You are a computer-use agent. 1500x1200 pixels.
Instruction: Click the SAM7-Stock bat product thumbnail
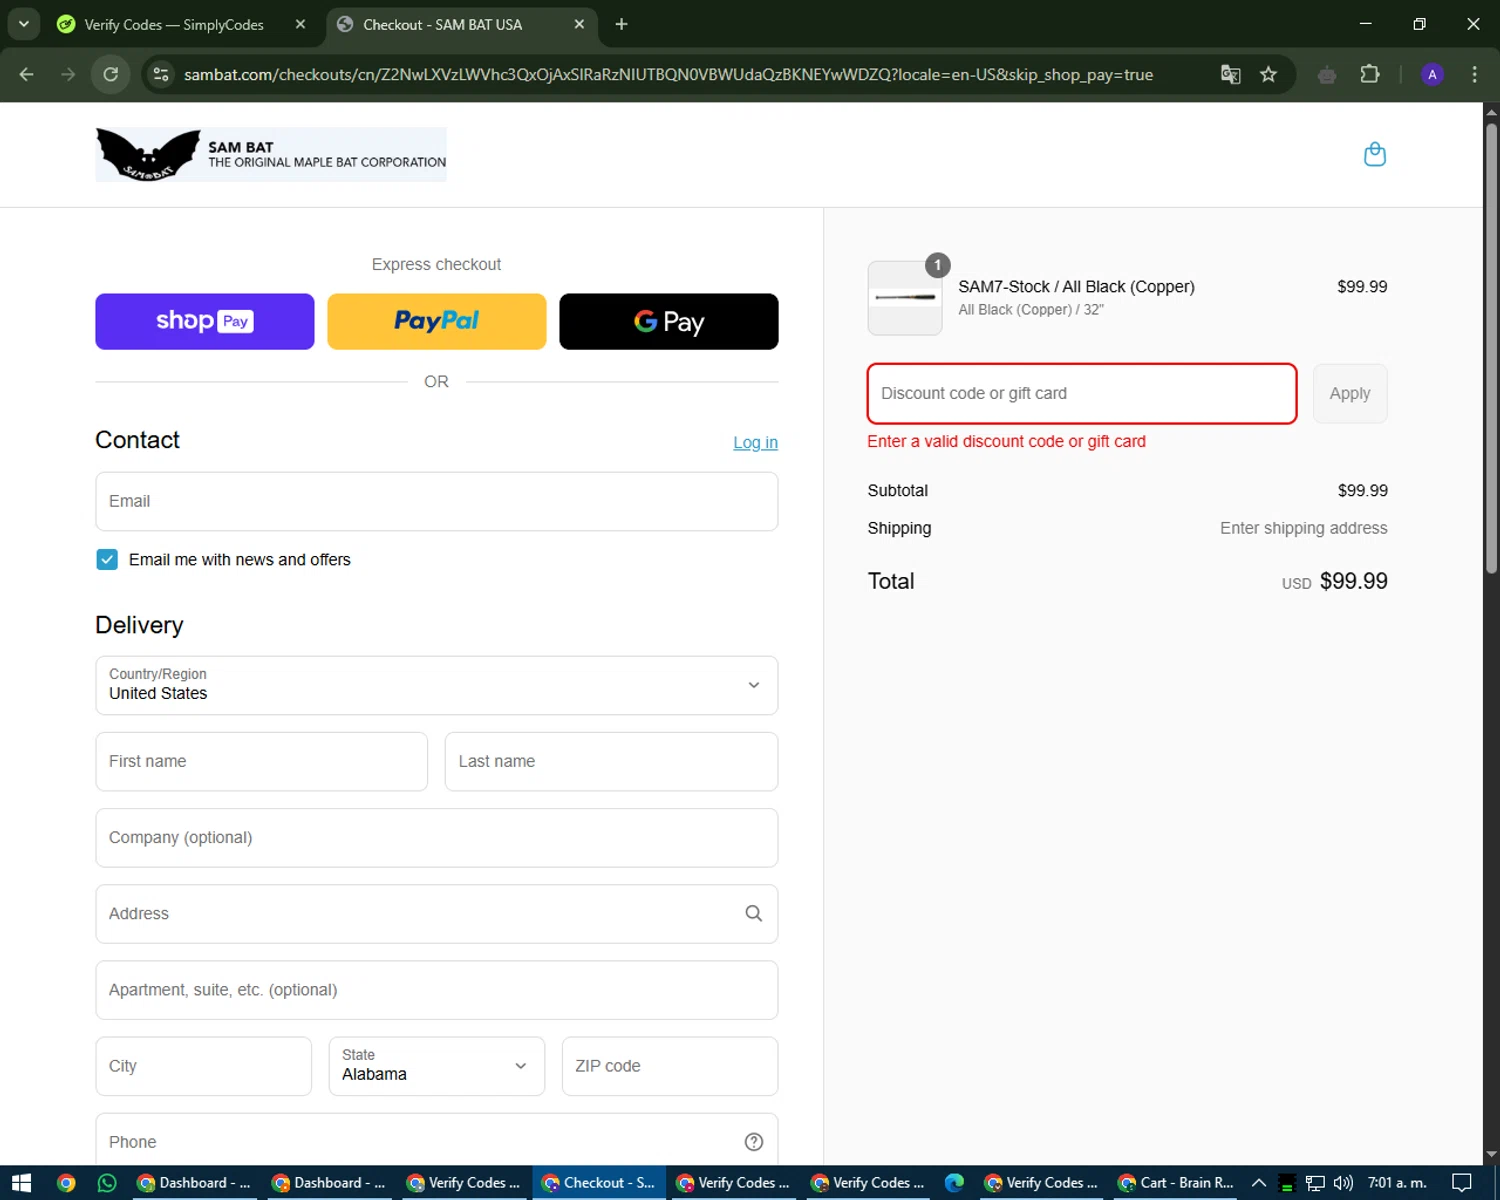coord(905,298)
